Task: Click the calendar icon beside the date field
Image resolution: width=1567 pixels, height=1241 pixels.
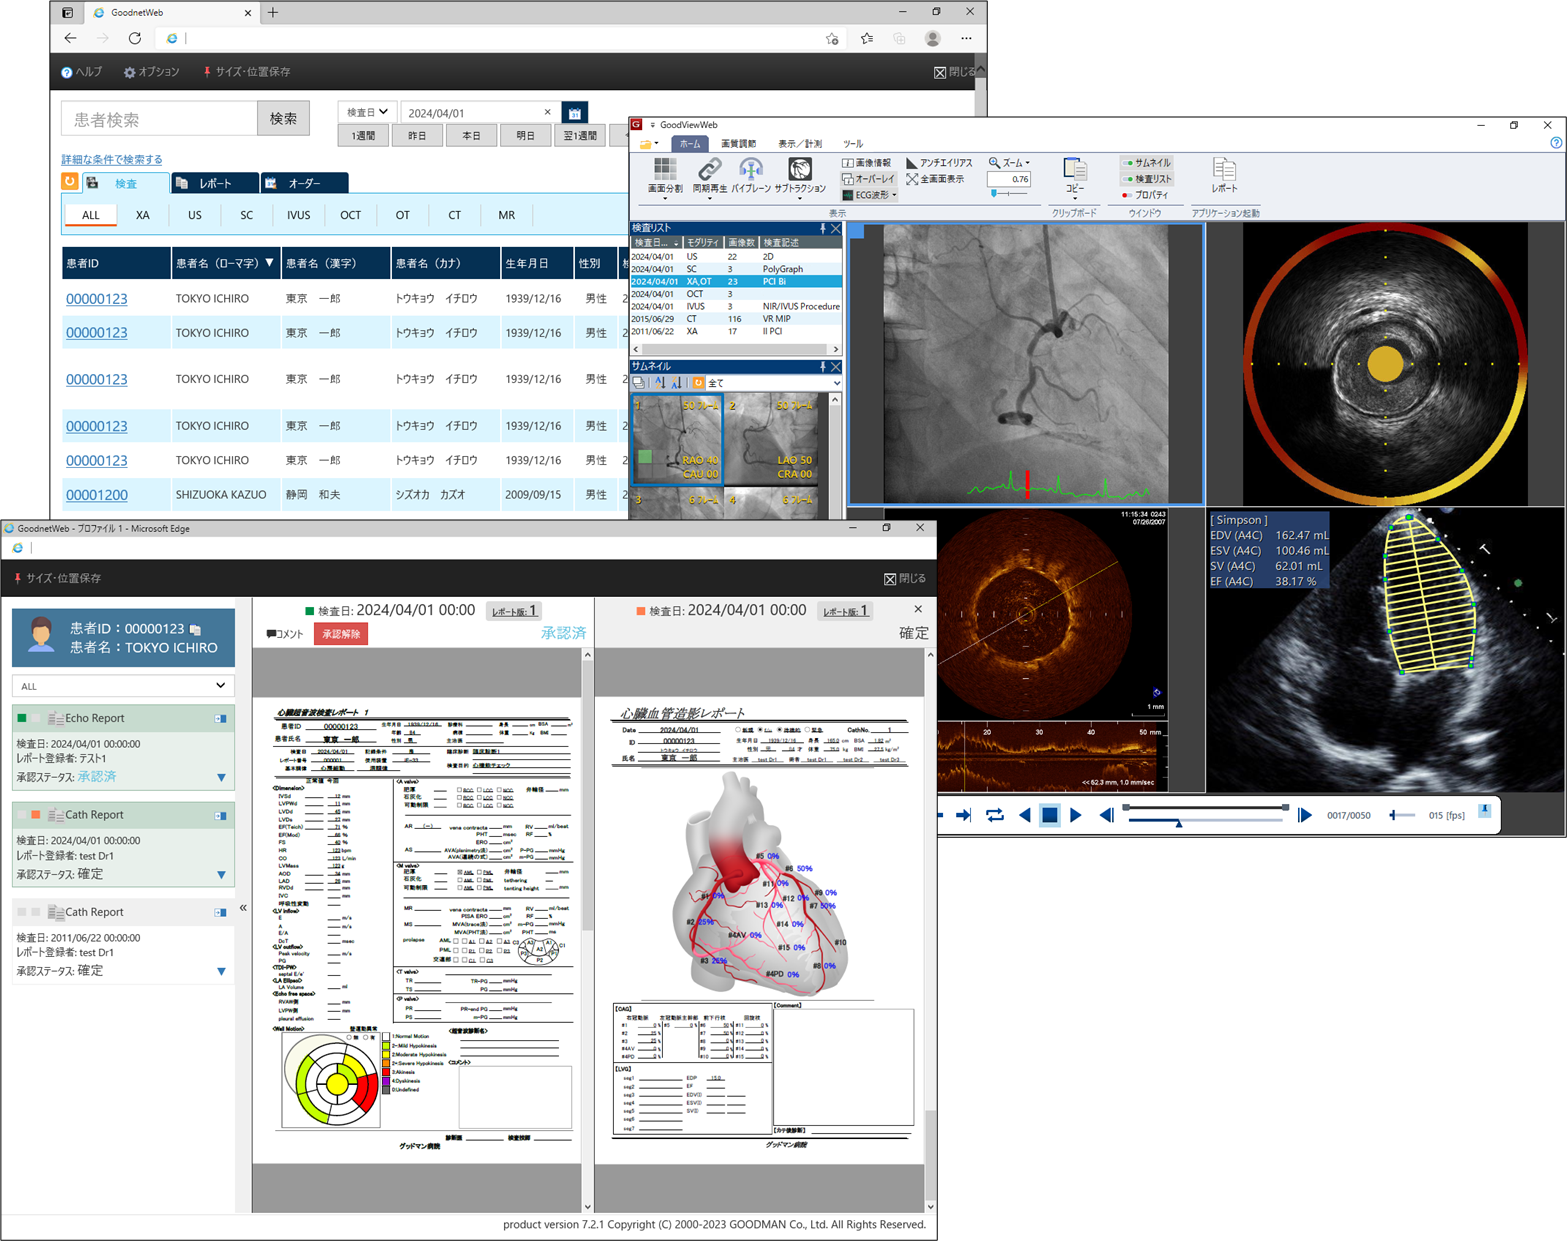Action: click(575, 113)
